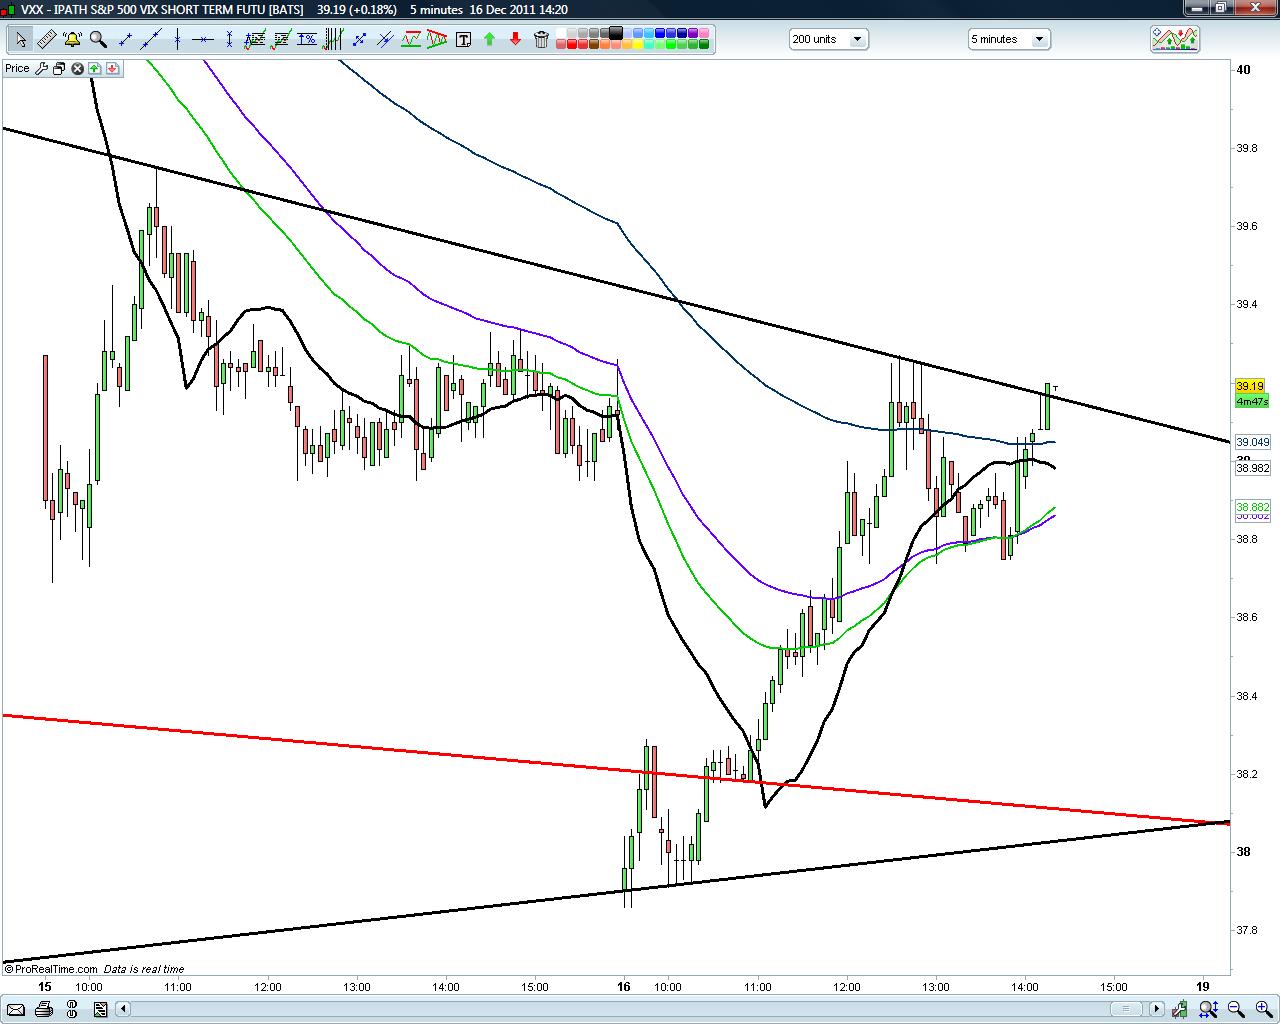Image resolution: width=1280 pixels, height=1024 pixels.
Task: Click the zoom in magnifier icon
Action: (1264, 1009)
